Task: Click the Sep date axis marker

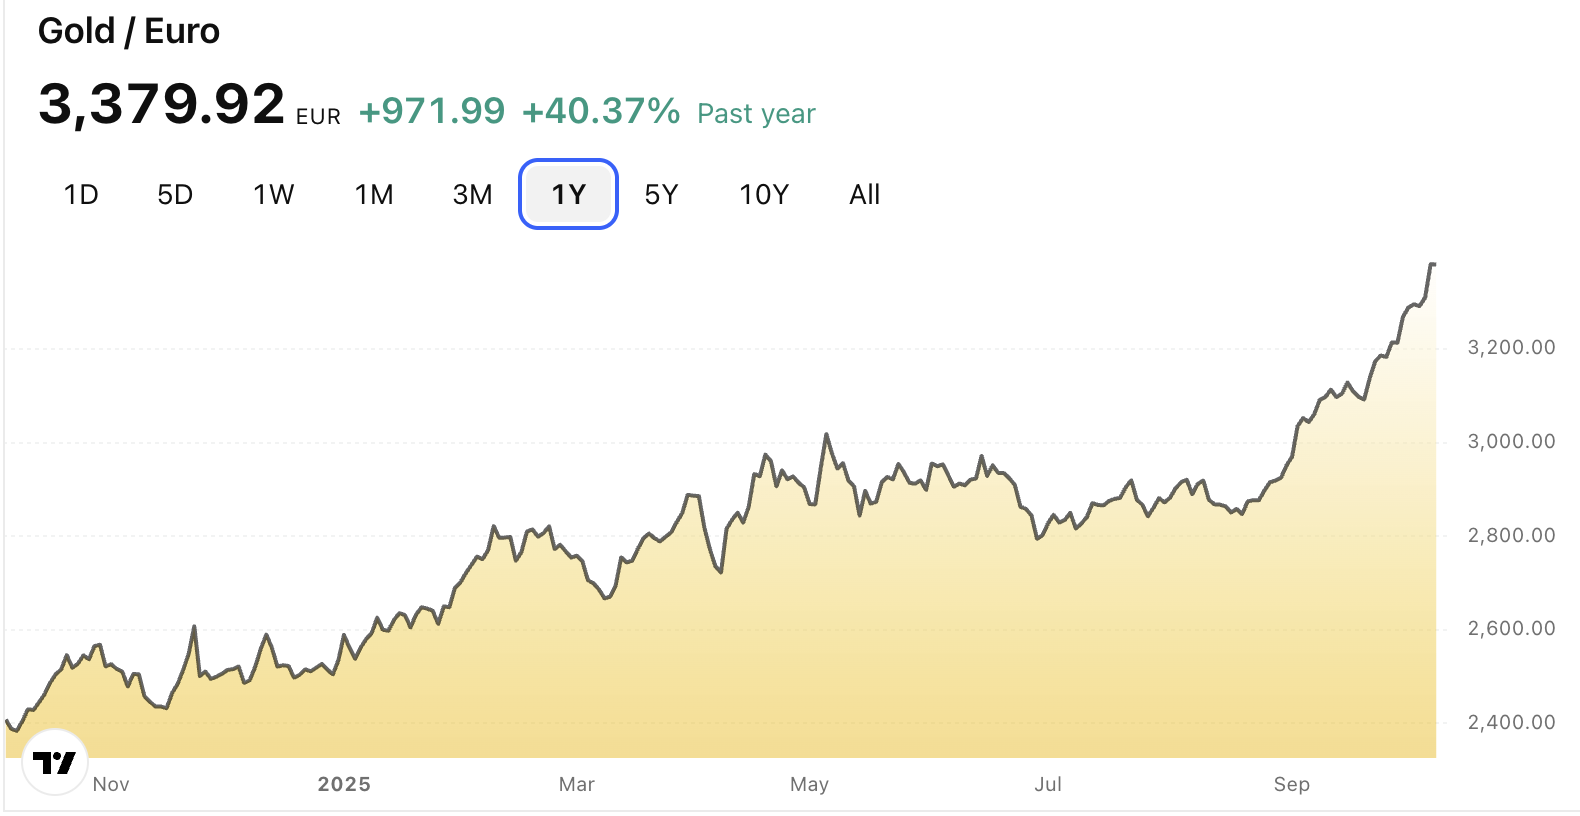Action: [1291, 784]
